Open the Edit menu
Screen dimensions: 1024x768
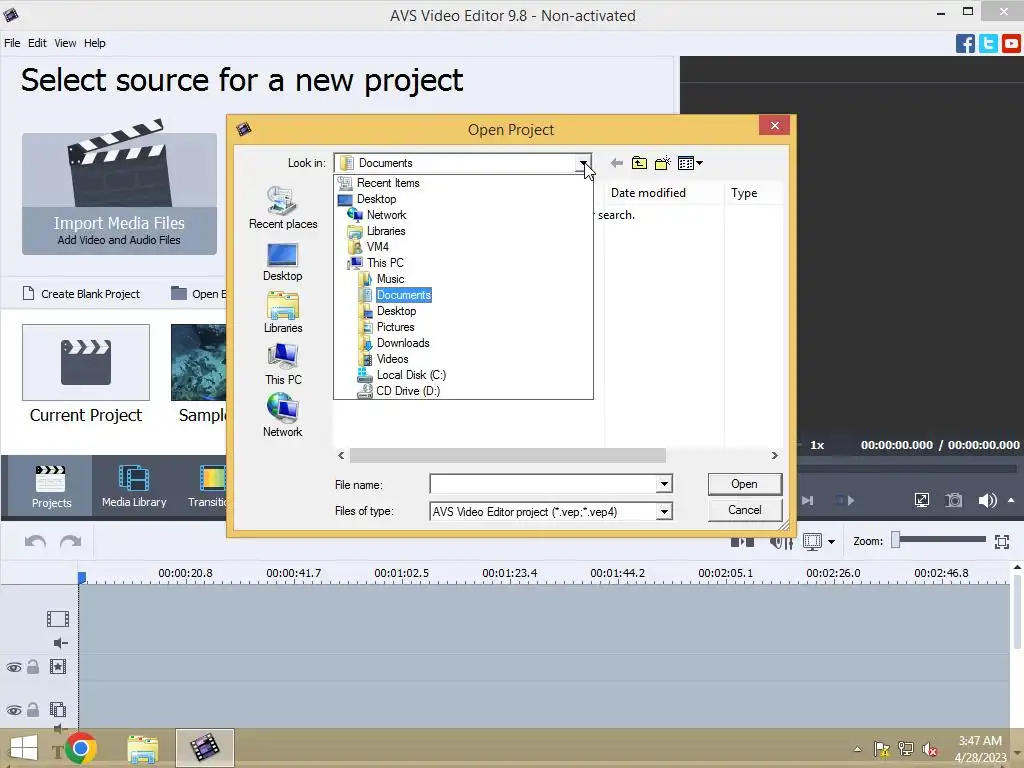pyautogui.click(x=37, y=43)
